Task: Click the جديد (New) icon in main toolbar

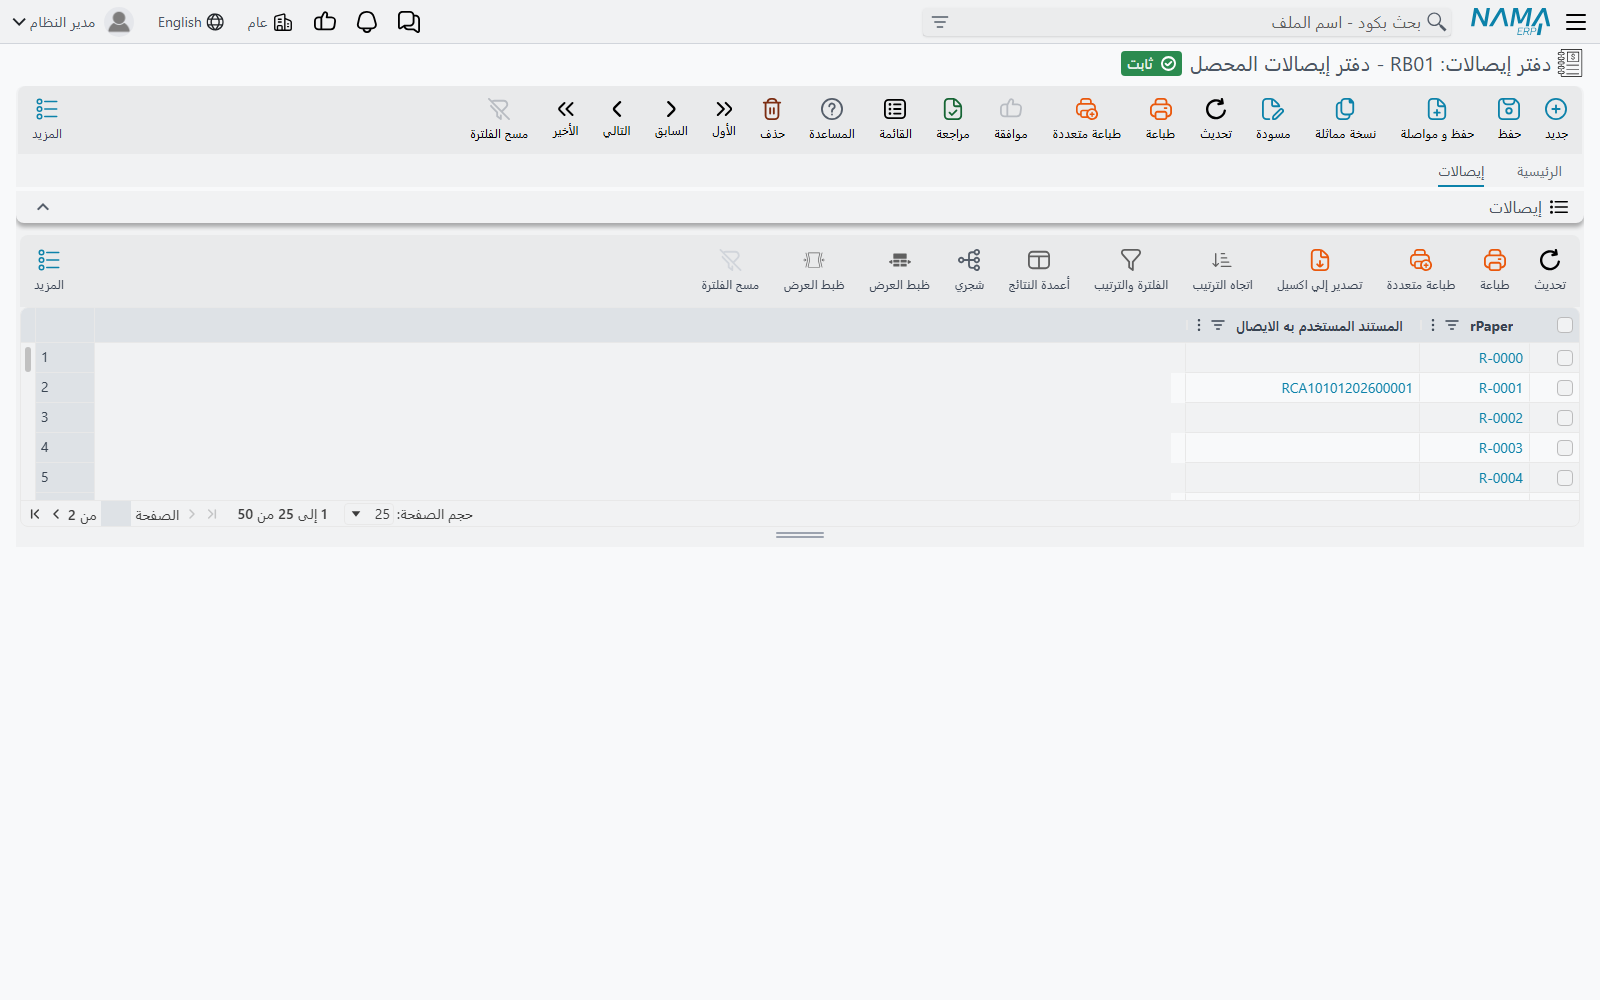Action: (1556, 109)
